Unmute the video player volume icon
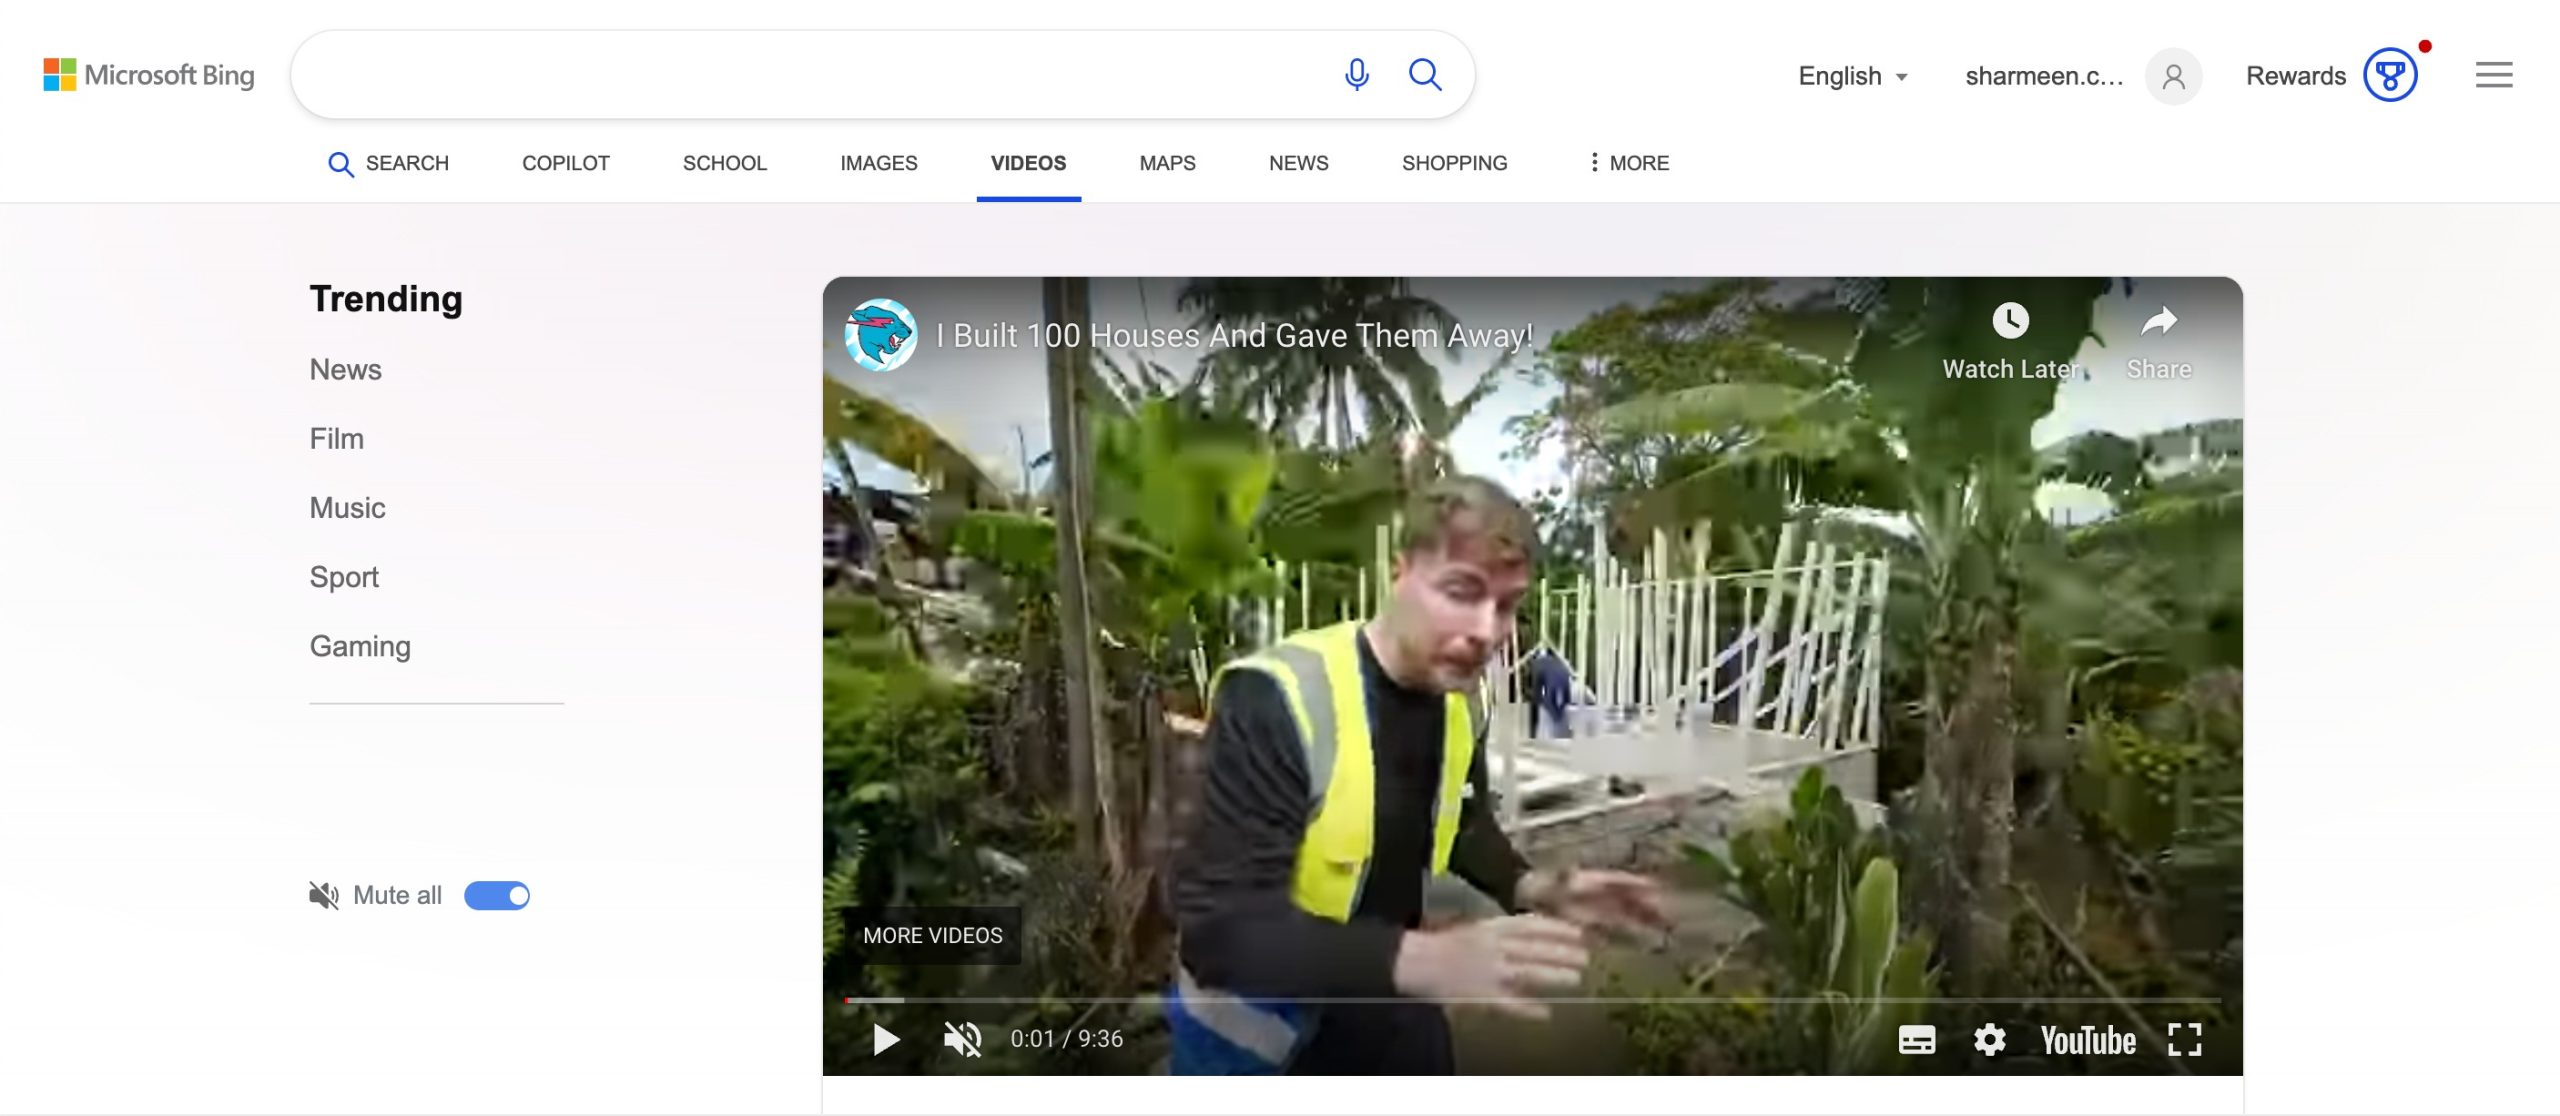This screenshot has width=2560, height=1116. (963, 1040)
